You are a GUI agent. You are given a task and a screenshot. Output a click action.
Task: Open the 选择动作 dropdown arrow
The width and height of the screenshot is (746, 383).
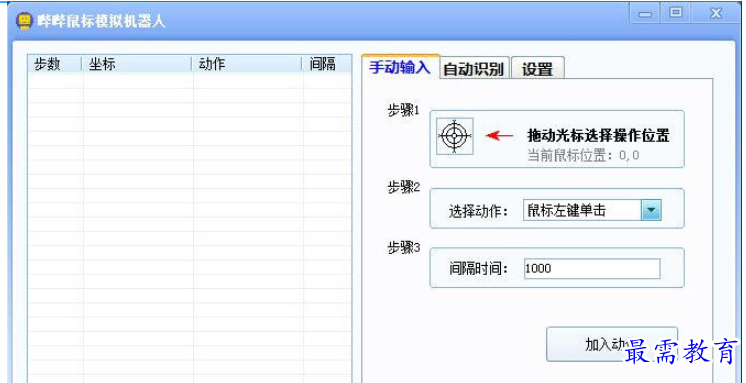tap(651, 210)
